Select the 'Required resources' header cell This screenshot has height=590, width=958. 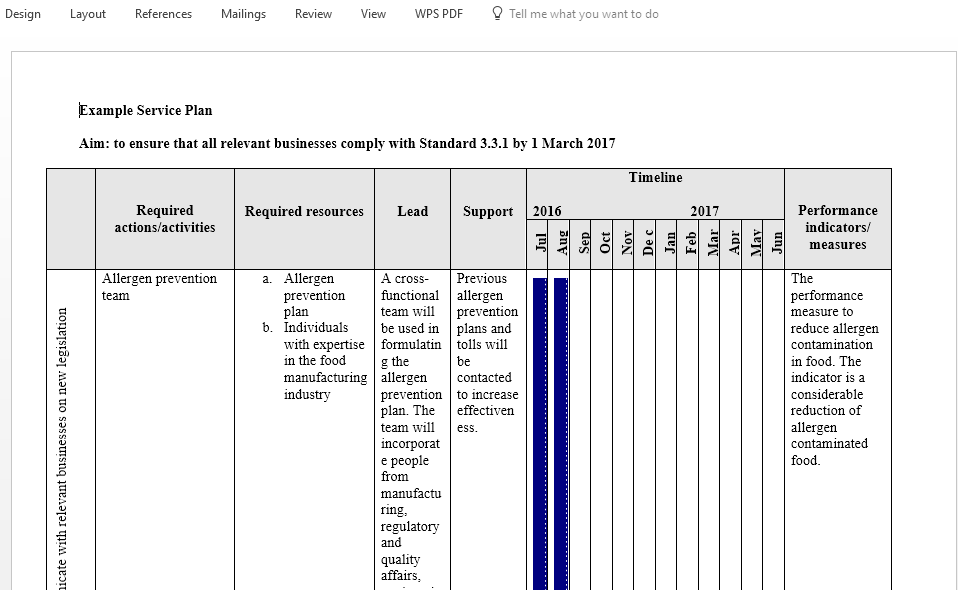point(304,219)
